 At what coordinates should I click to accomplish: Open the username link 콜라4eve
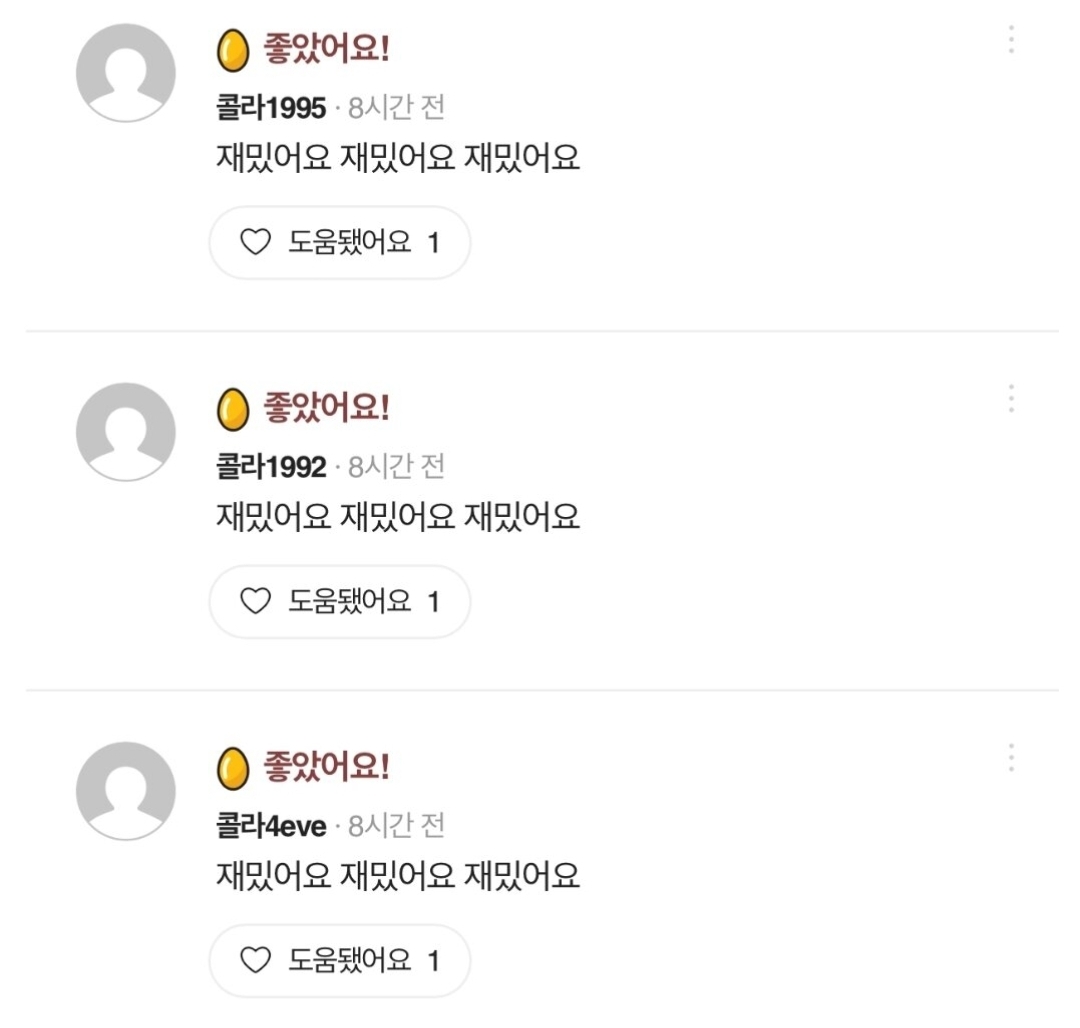pyautogui.click(x=271, y=826)
